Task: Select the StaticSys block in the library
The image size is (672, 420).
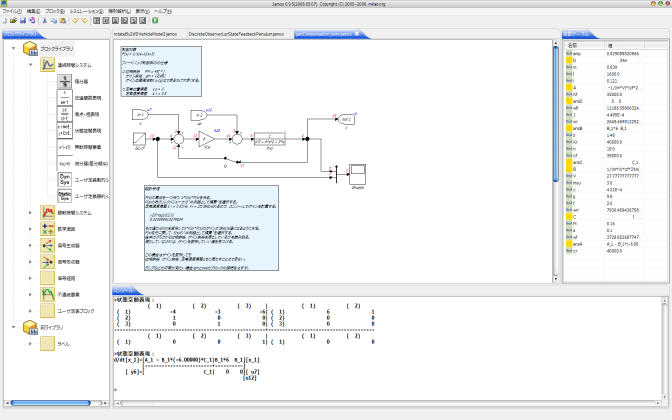Action: (x=65, y=195)
